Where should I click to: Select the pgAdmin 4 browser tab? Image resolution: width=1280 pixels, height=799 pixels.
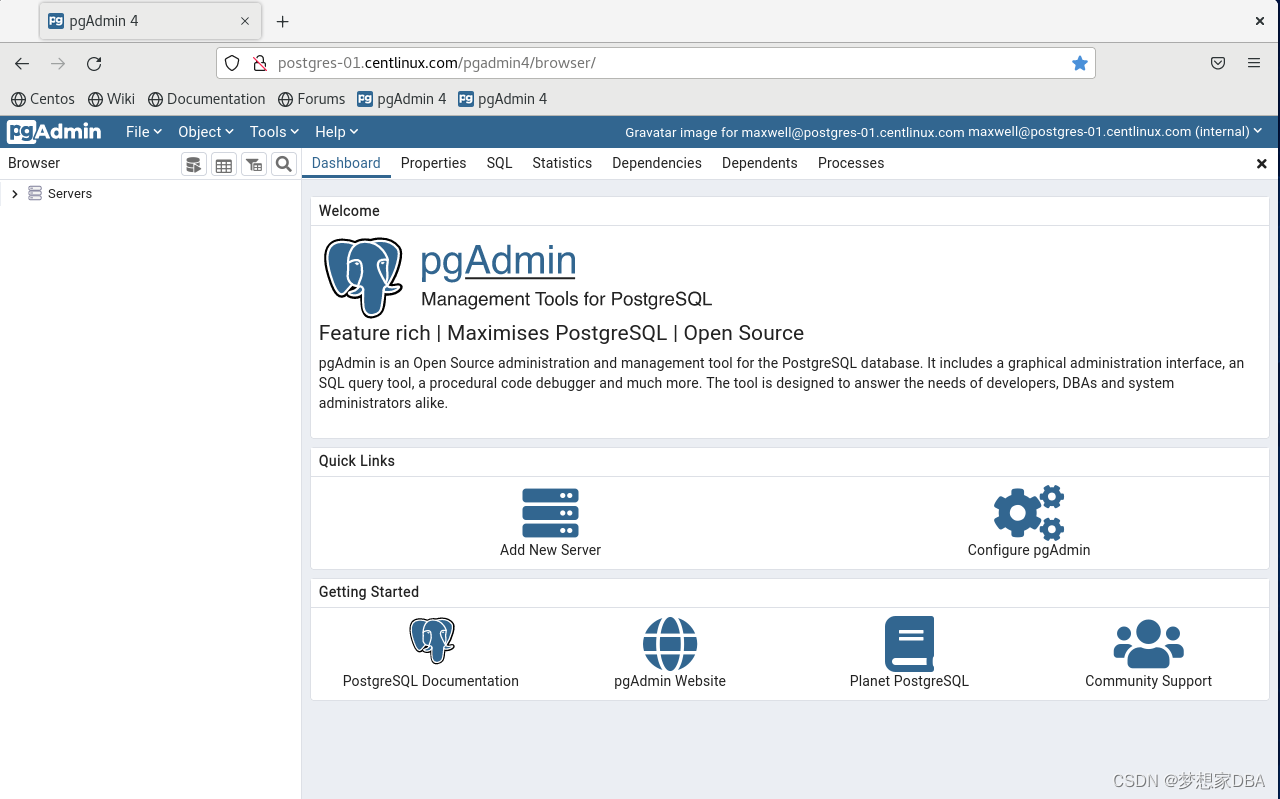tap(150, 21)
